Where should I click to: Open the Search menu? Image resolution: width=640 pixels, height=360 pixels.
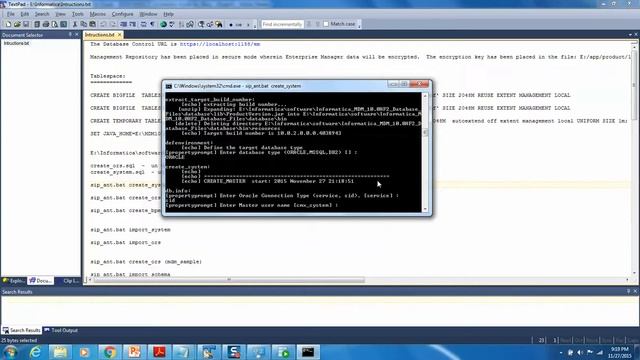point(42,14)
